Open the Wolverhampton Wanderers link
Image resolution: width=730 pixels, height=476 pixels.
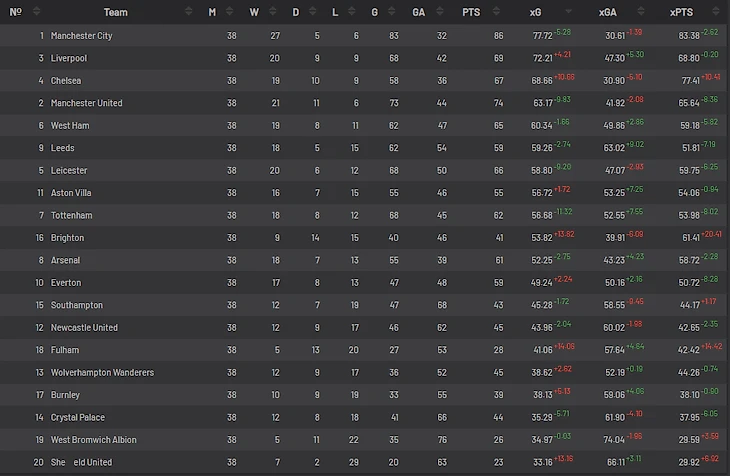click(x=102, y=373)
